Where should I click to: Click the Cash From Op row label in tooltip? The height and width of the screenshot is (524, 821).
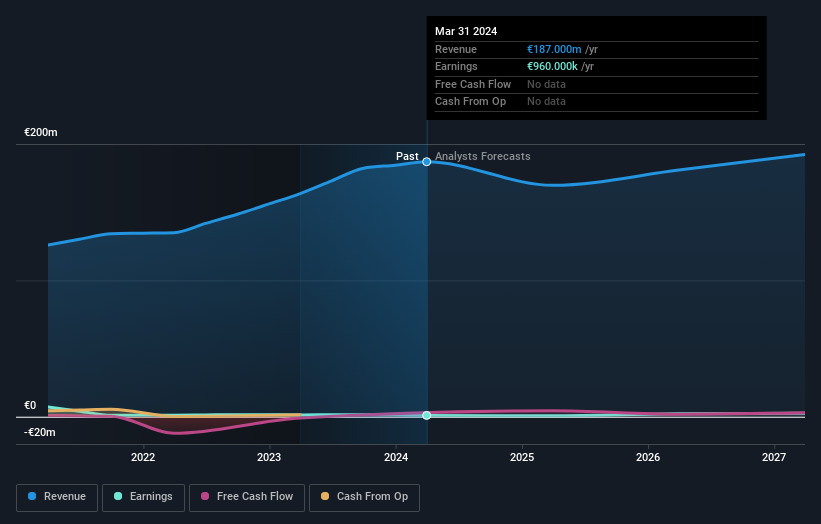click(x=470, y=102)
